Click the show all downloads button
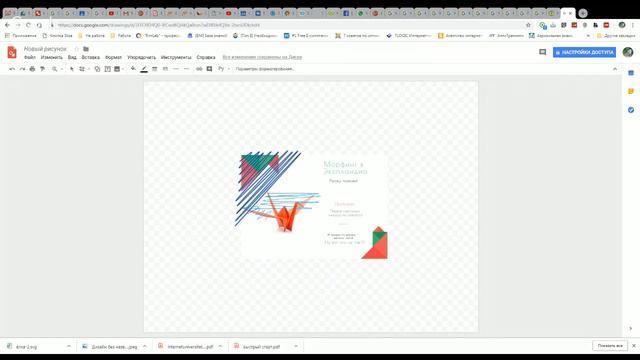 [x=610, y=346]
